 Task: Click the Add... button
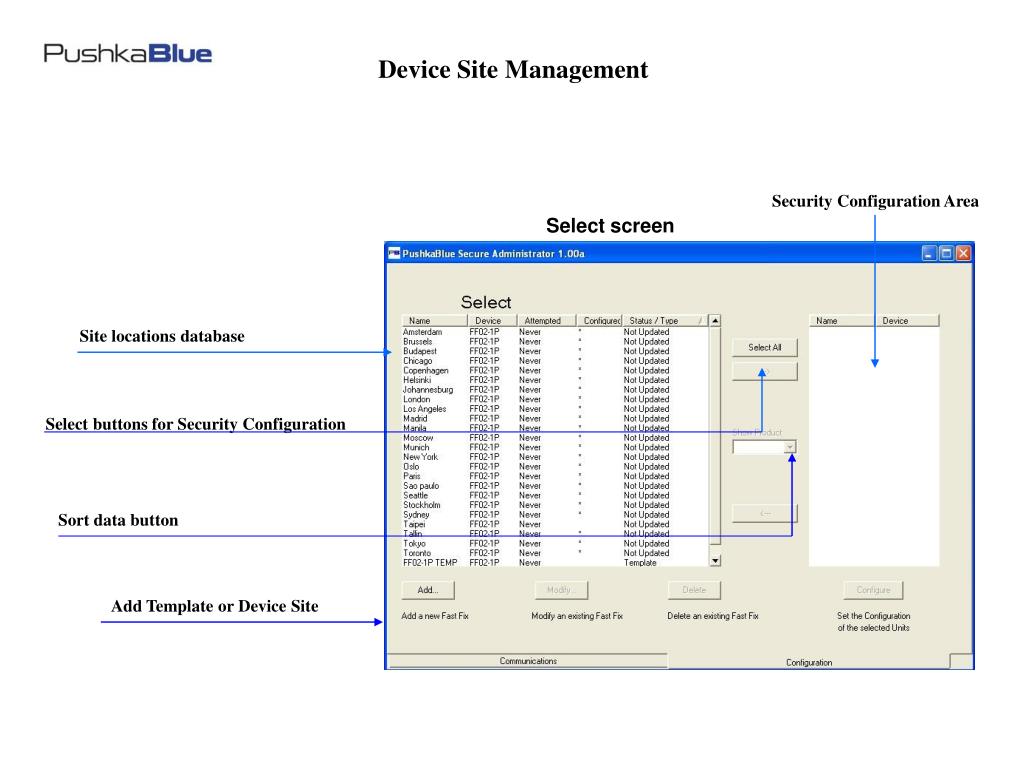point(428,590)
